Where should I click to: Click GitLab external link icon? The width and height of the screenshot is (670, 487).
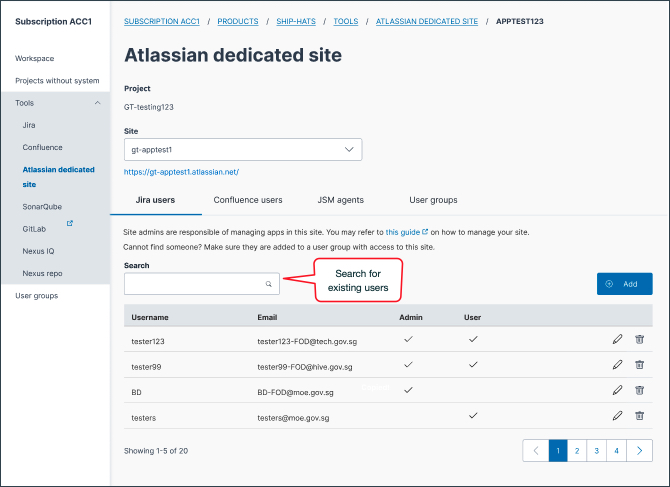point(70,223)
